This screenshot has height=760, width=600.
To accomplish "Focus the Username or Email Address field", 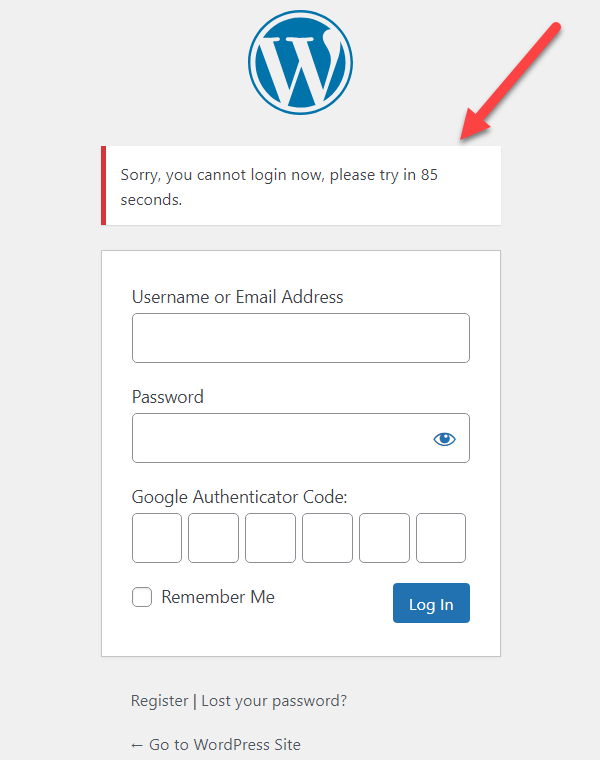I will click(301, 338).
